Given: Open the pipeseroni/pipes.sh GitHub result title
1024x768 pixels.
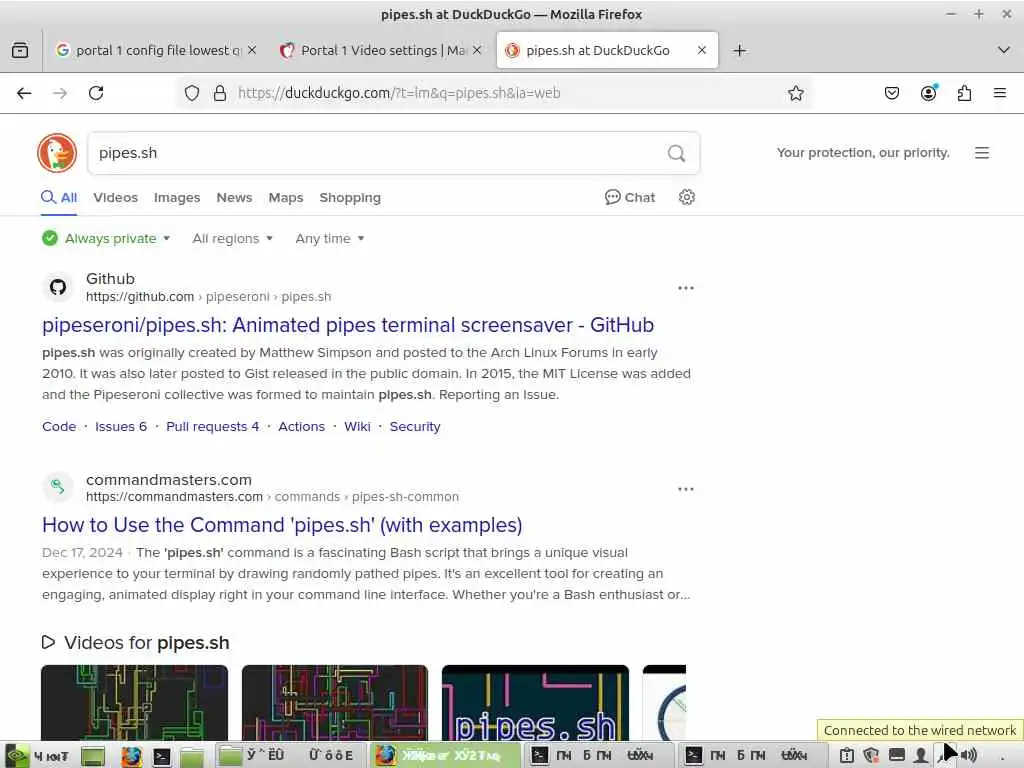Looking at the screenshot, I should pos(348,325).
